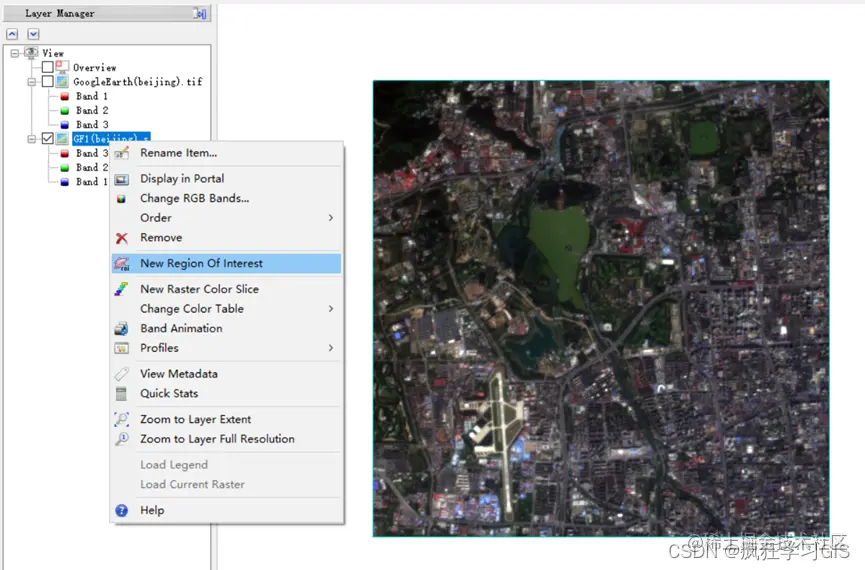Choose Zoom to Layer Full Resolution
Image resolution: width=865 pixels, height=570 pixels.
pyautogui.click(x=226, y=439)
